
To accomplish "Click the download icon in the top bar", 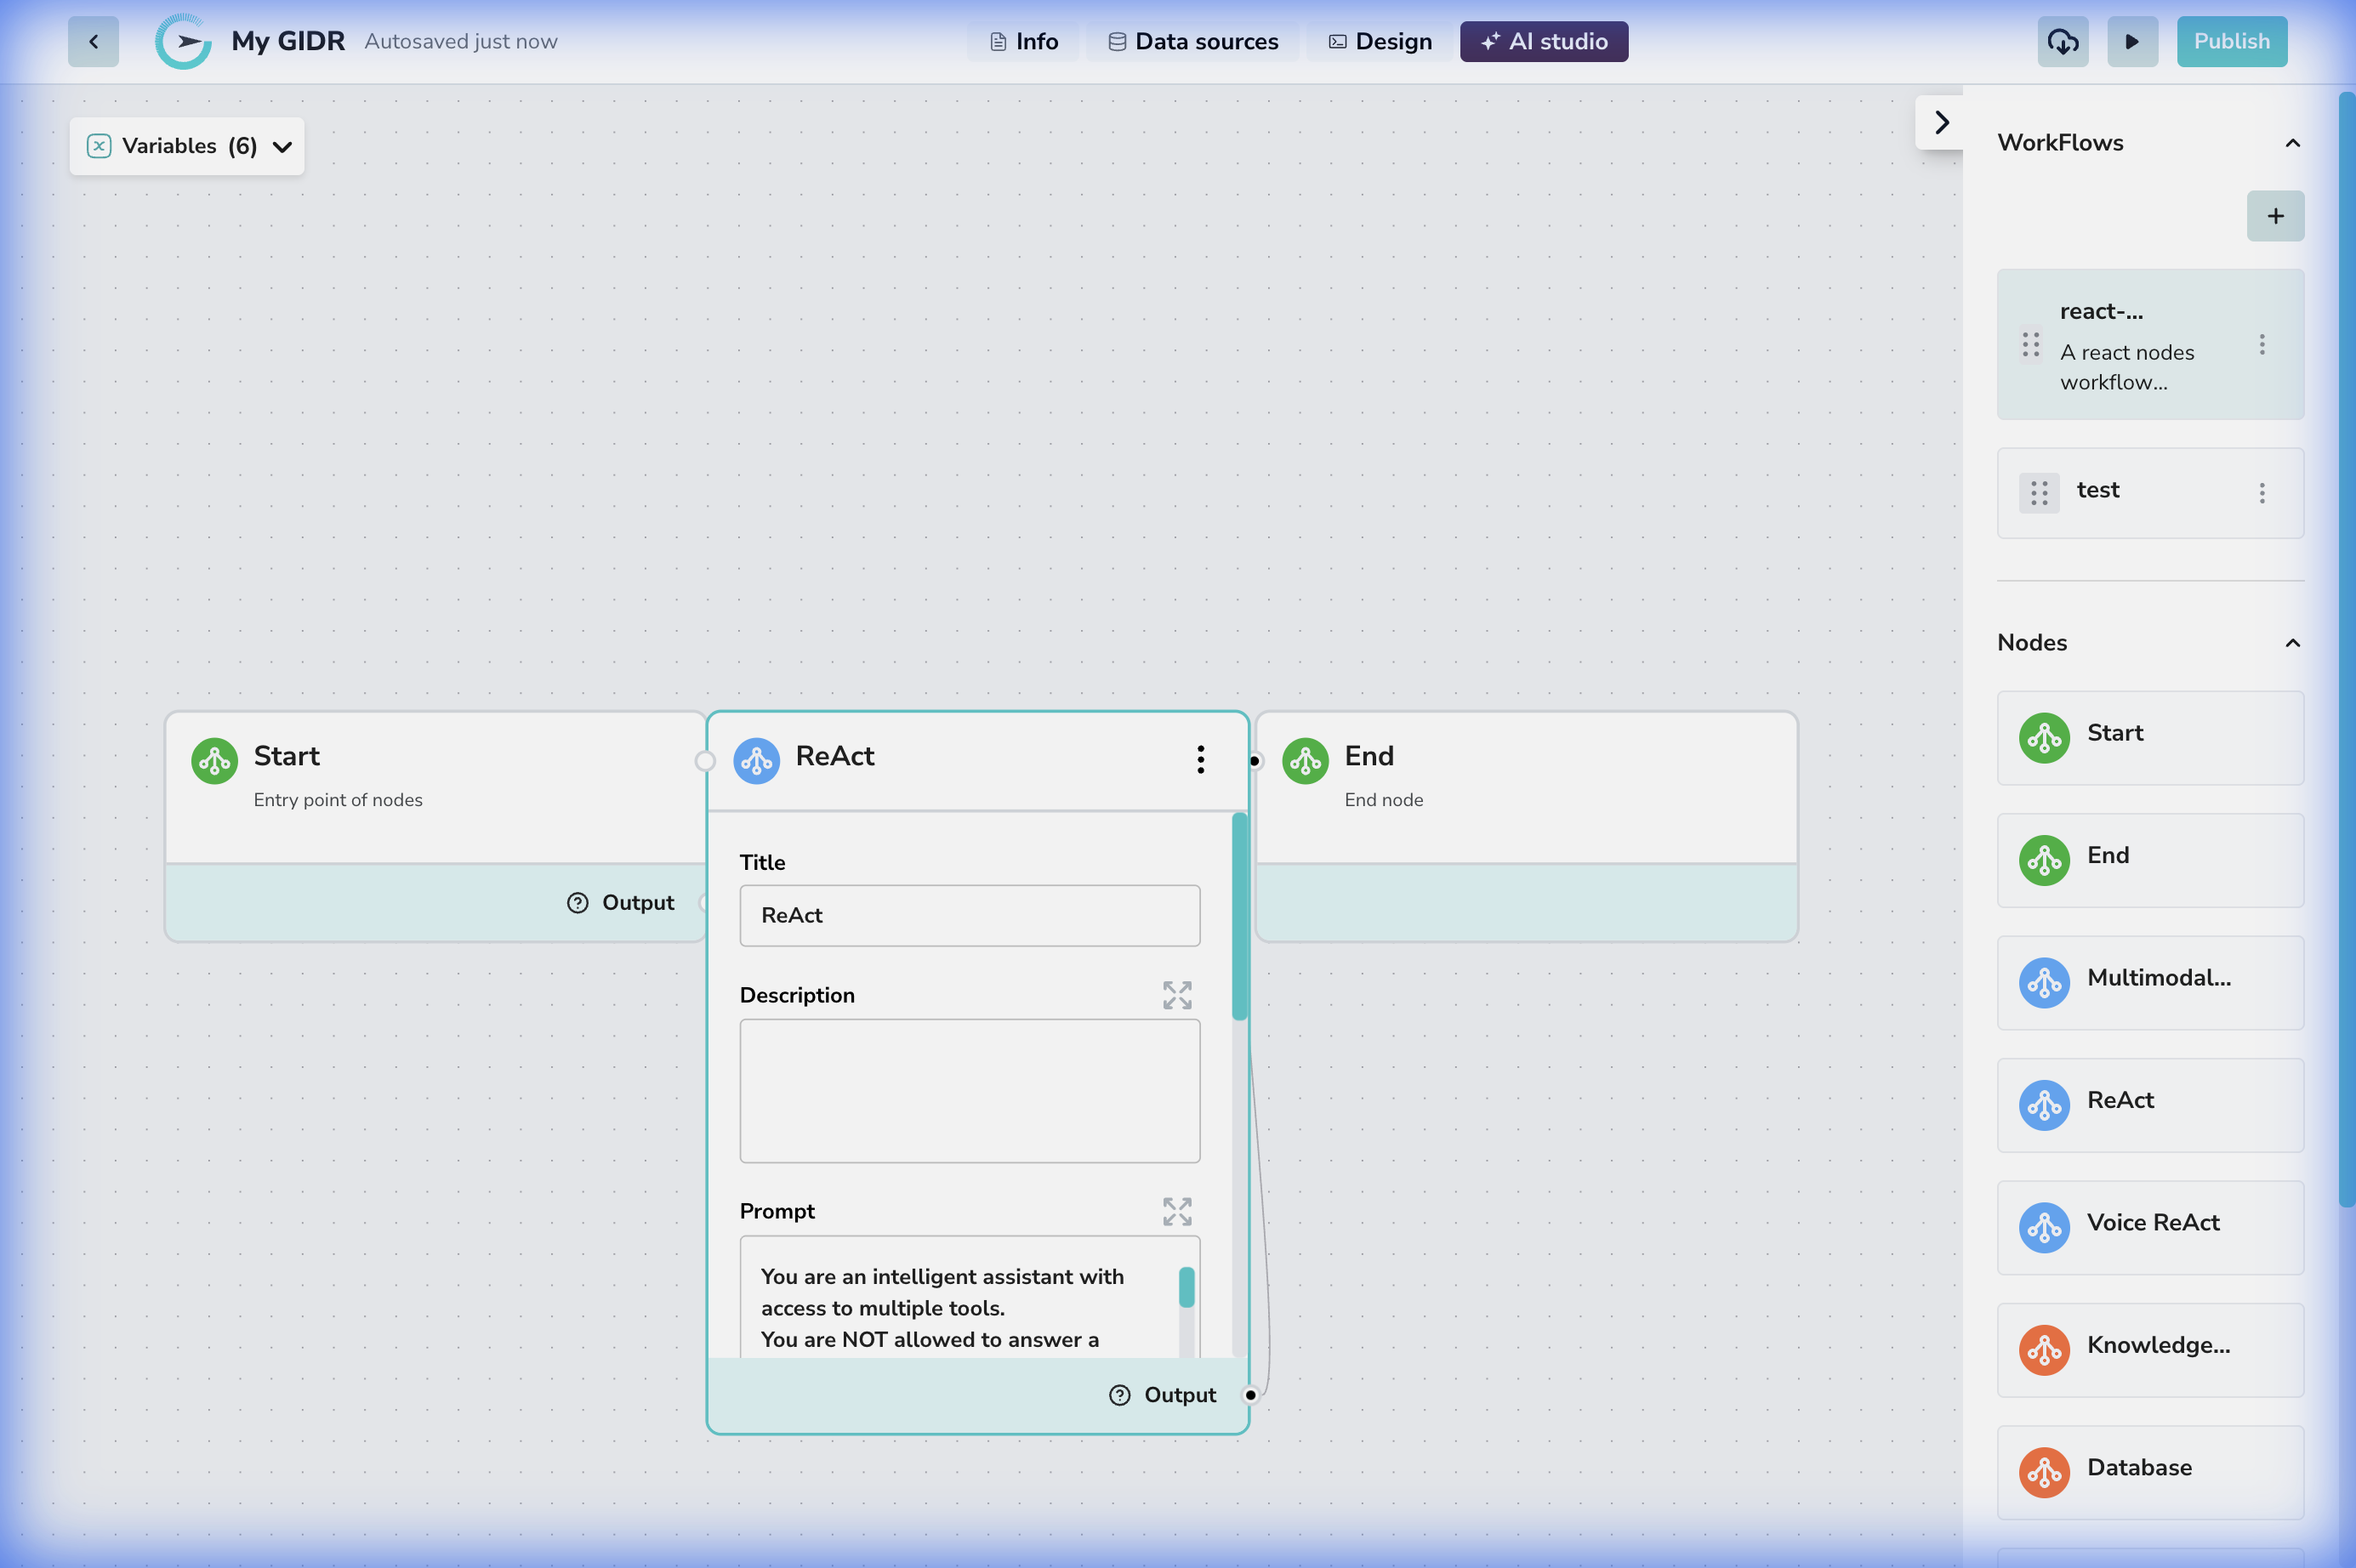I will tap(2062, 41).
